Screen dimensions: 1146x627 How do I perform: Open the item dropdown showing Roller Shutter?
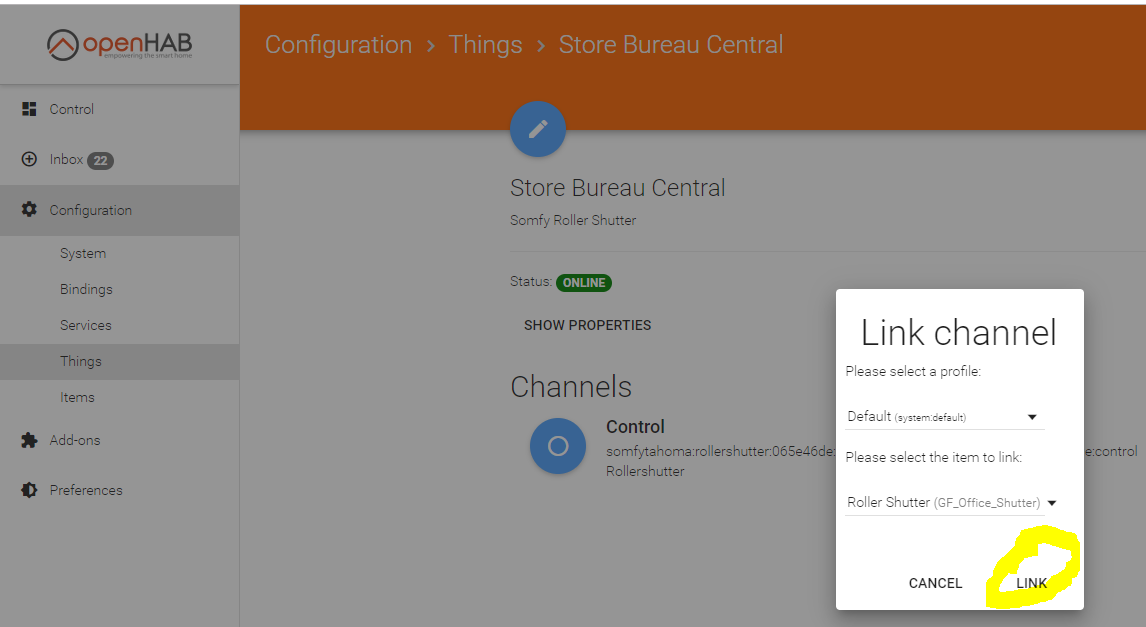click(x=952, y=503)
